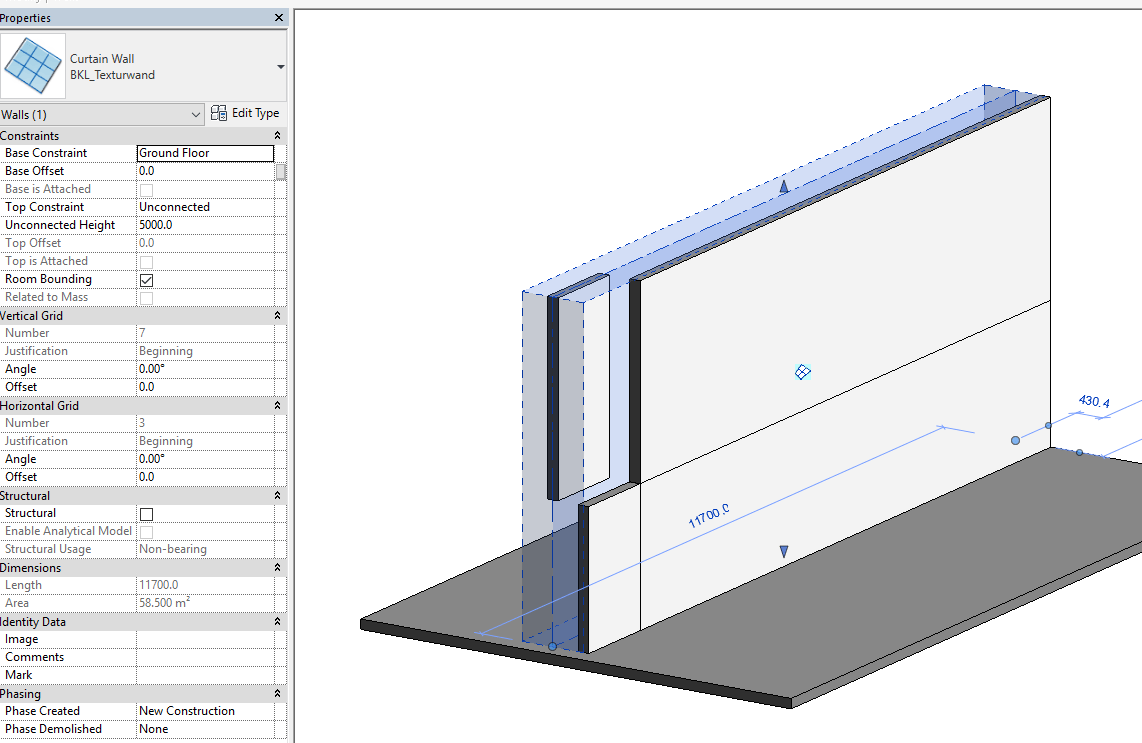
Task: Click the Mark property field
Action: 205,675
